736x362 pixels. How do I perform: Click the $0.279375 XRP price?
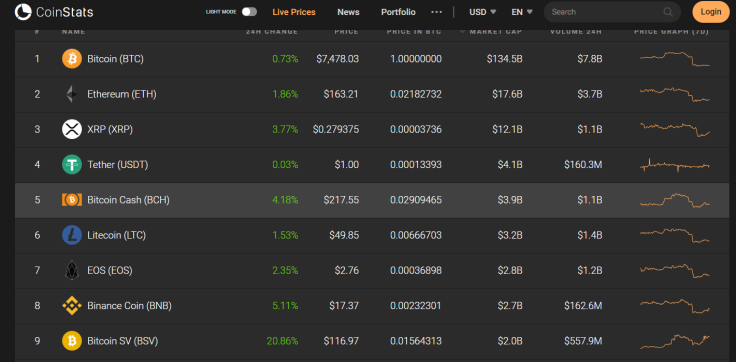point(336,129)
